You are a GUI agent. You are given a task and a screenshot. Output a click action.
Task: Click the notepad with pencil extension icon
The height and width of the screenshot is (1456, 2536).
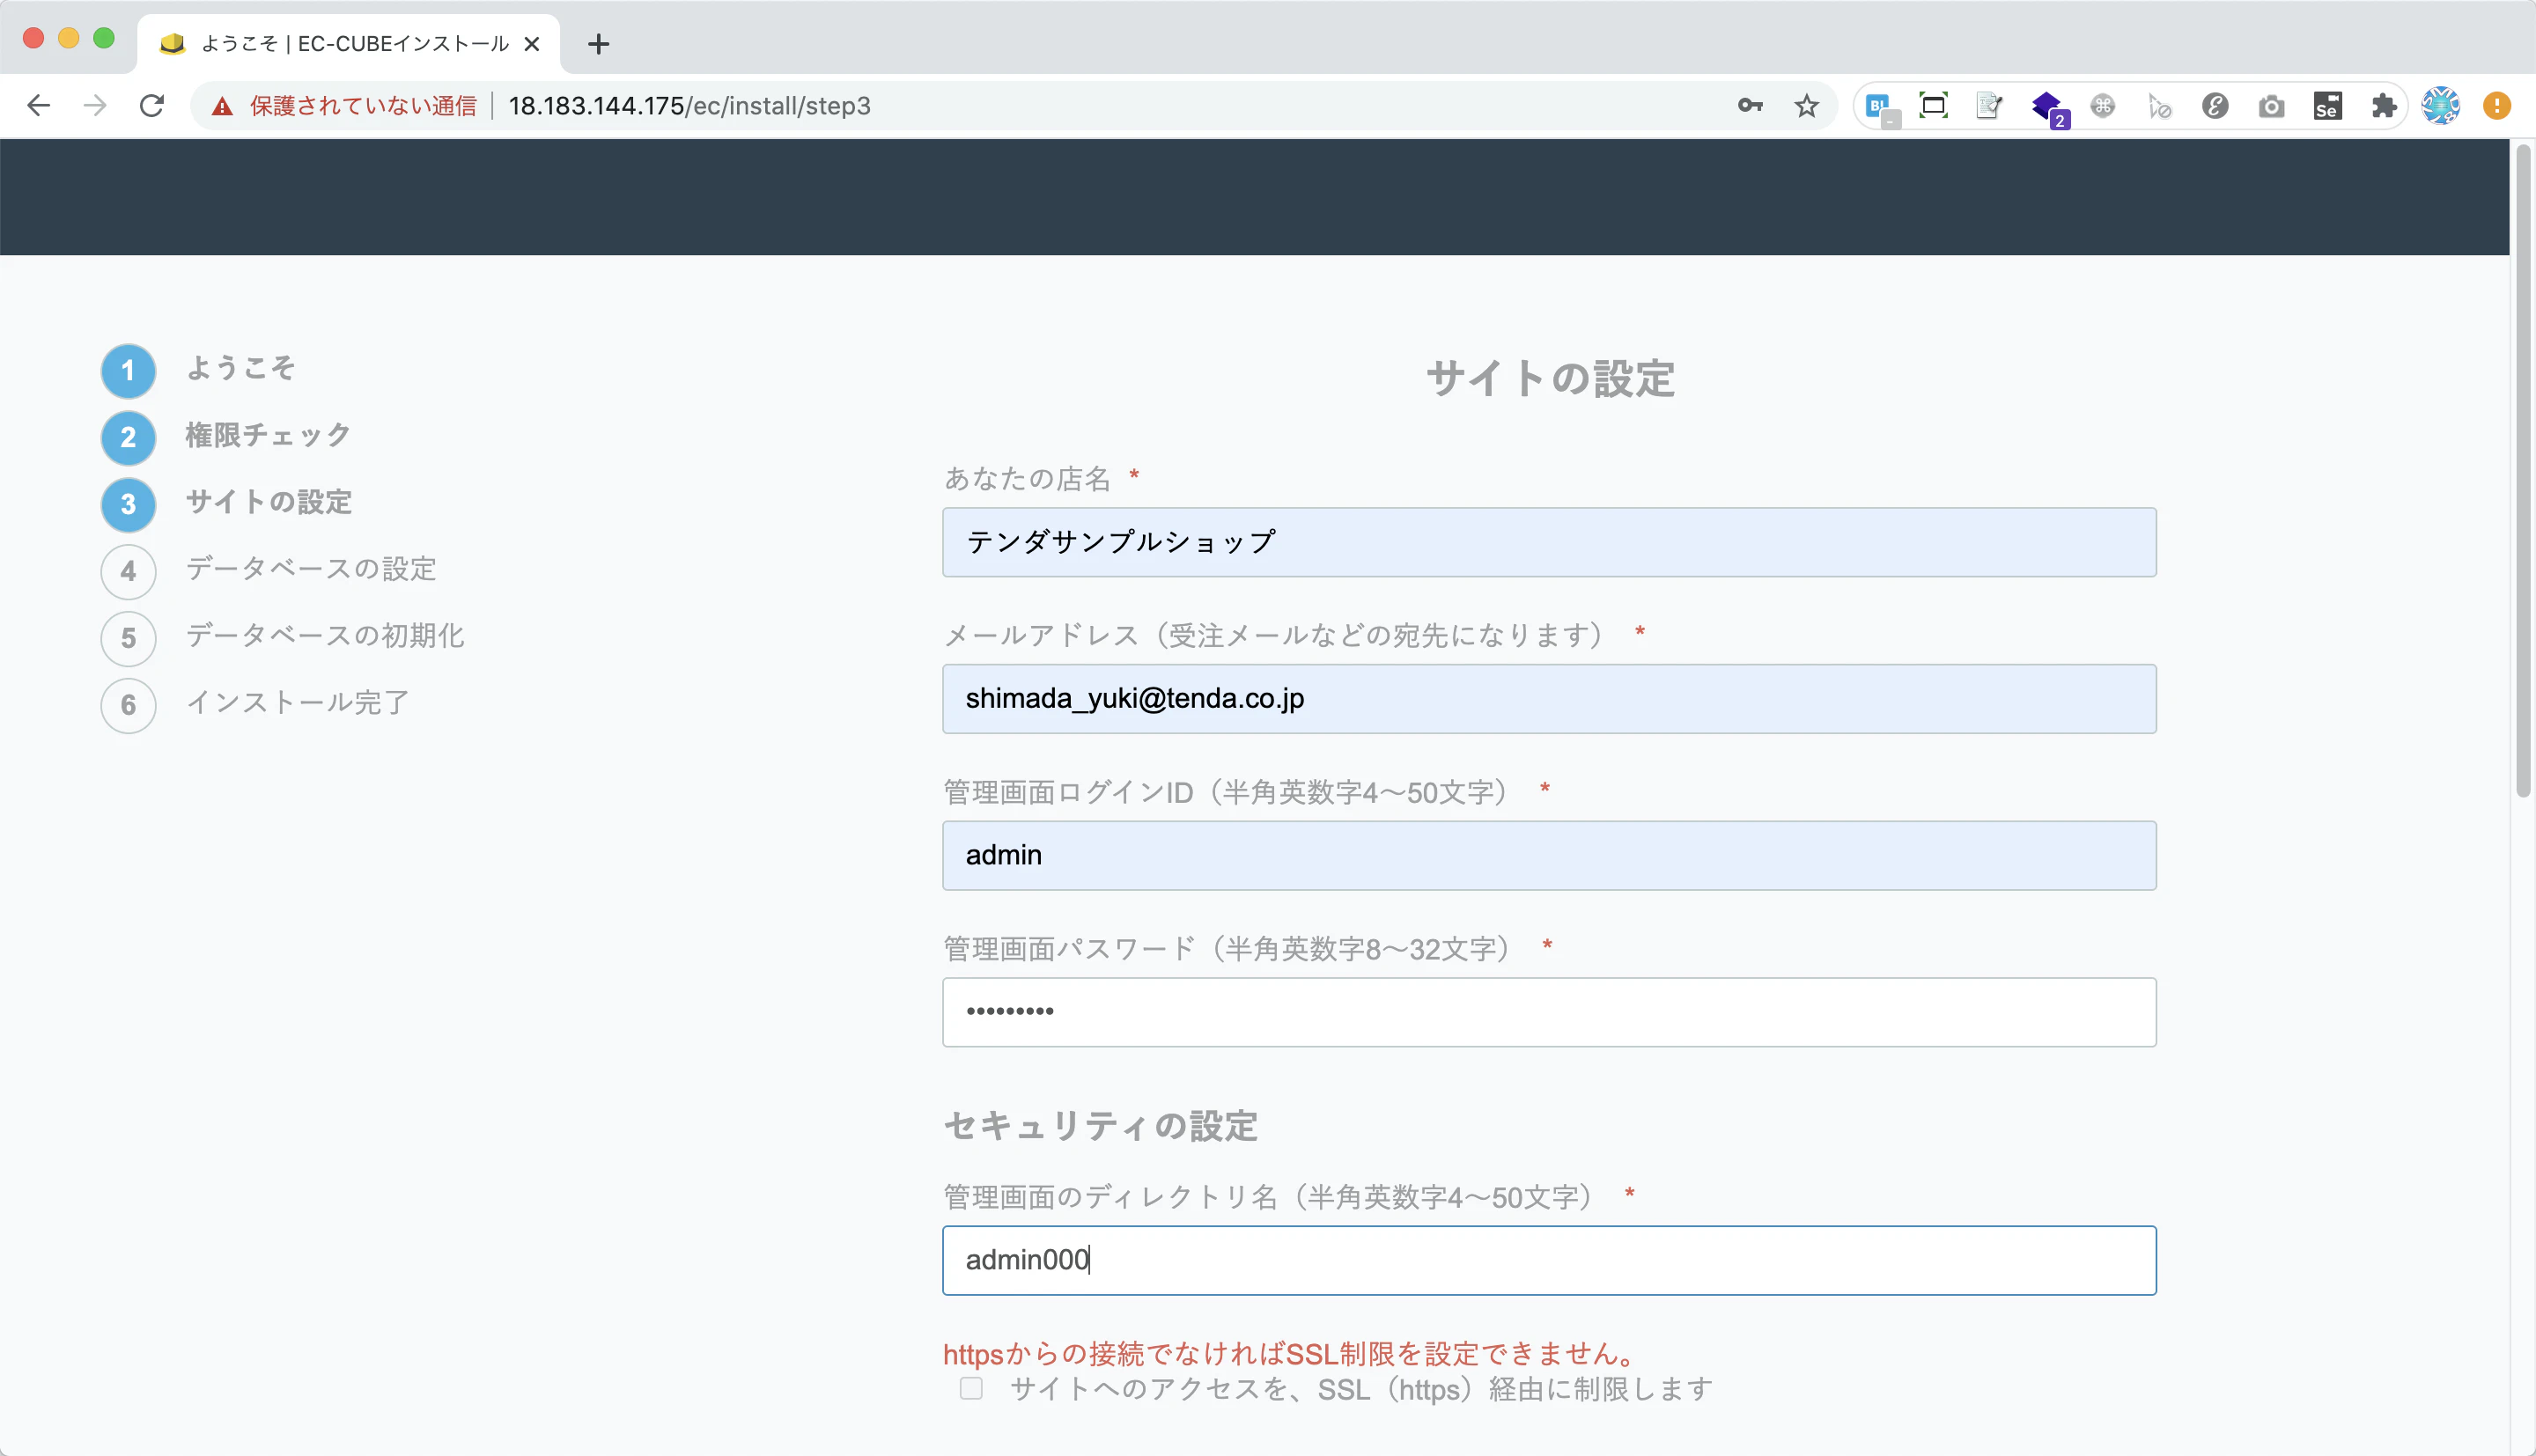[x=1989, y=106]
